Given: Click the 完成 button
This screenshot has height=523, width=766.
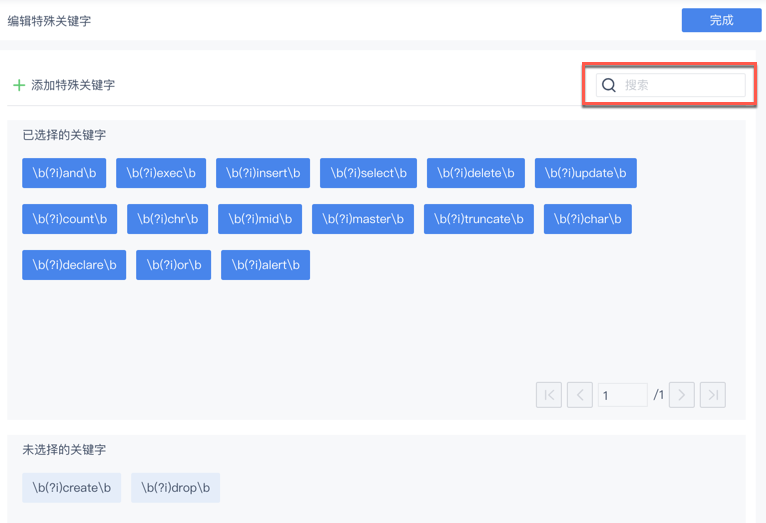Looking at the screenshot, I should coord(721,20).
